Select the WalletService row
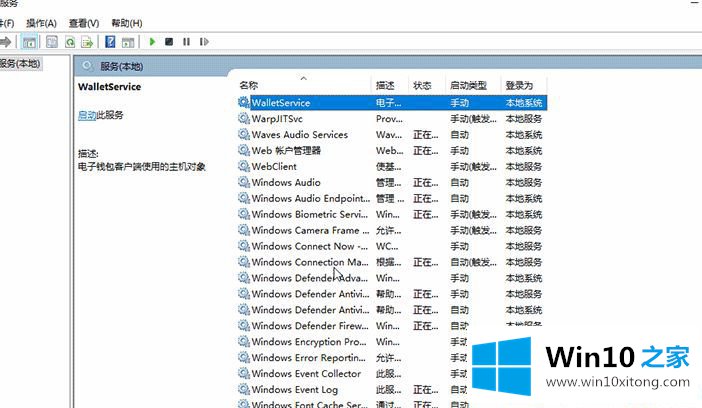 (392, 103)
